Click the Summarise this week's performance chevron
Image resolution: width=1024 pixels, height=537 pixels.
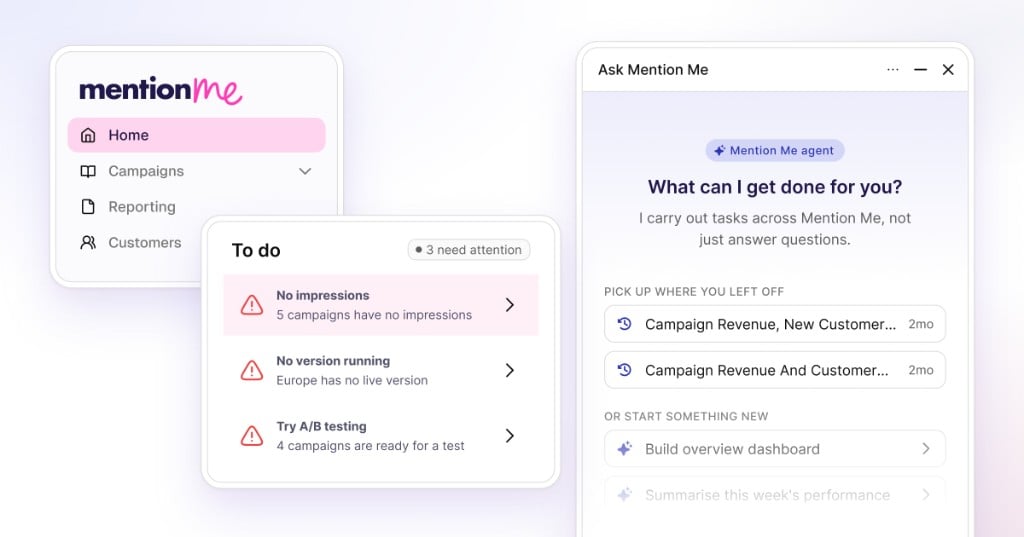click(x=925, y=495)
